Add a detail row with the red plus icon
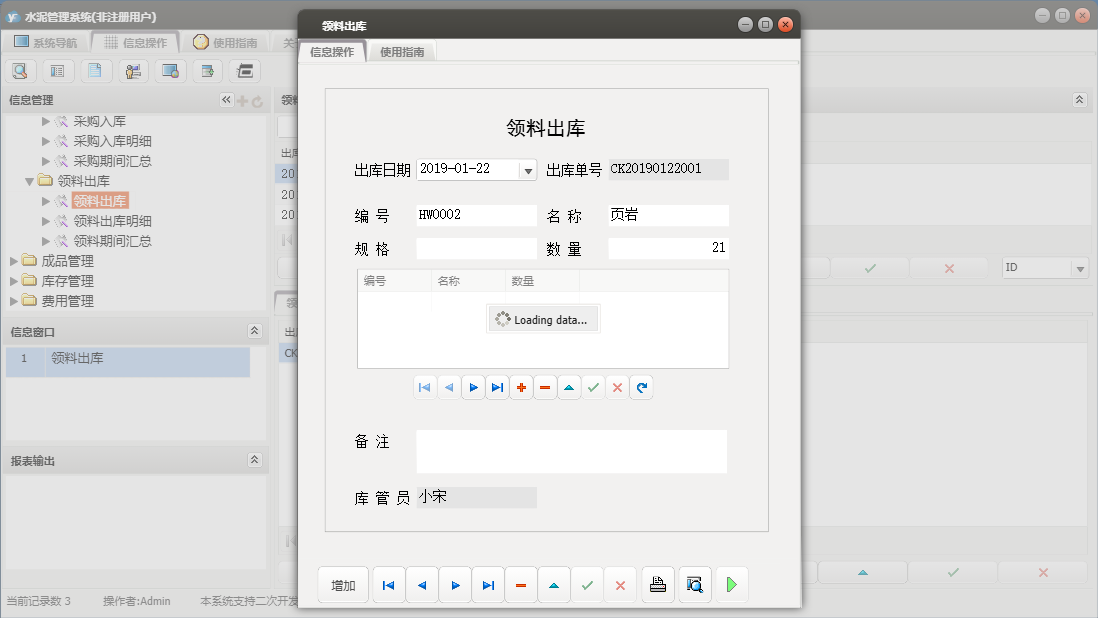The width and height of the screenshot is (1098, 618). 521,387
